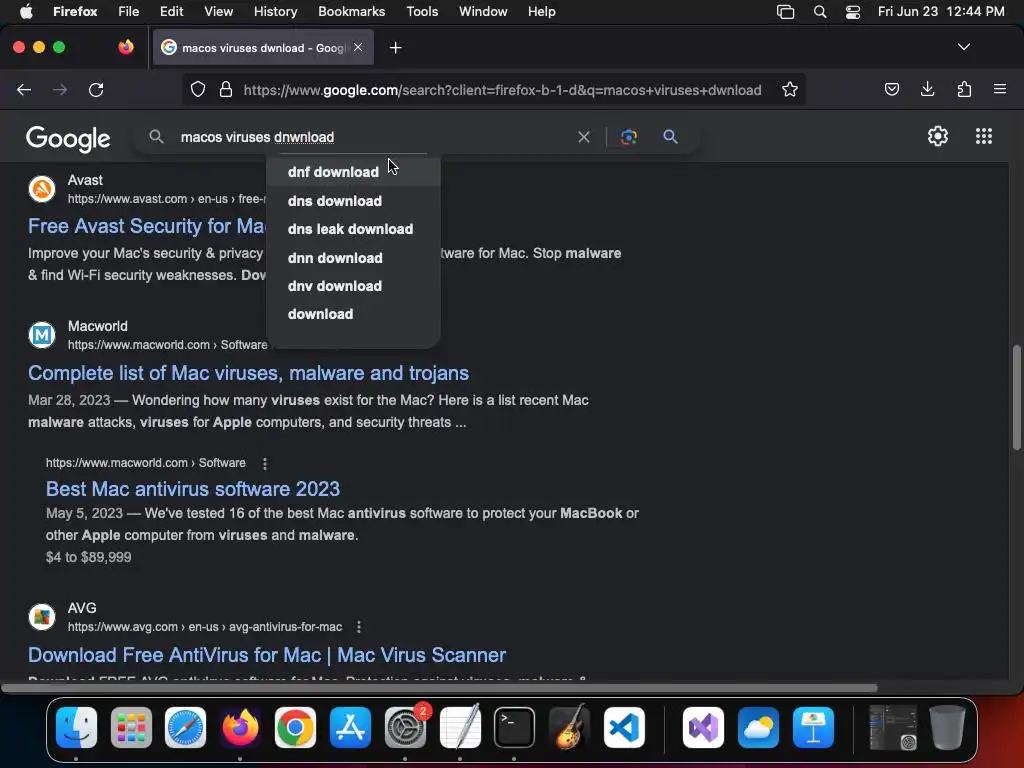Click the pinned Firefox tab icon
The height and width of the screenshot is (768, 1024).
126,47
